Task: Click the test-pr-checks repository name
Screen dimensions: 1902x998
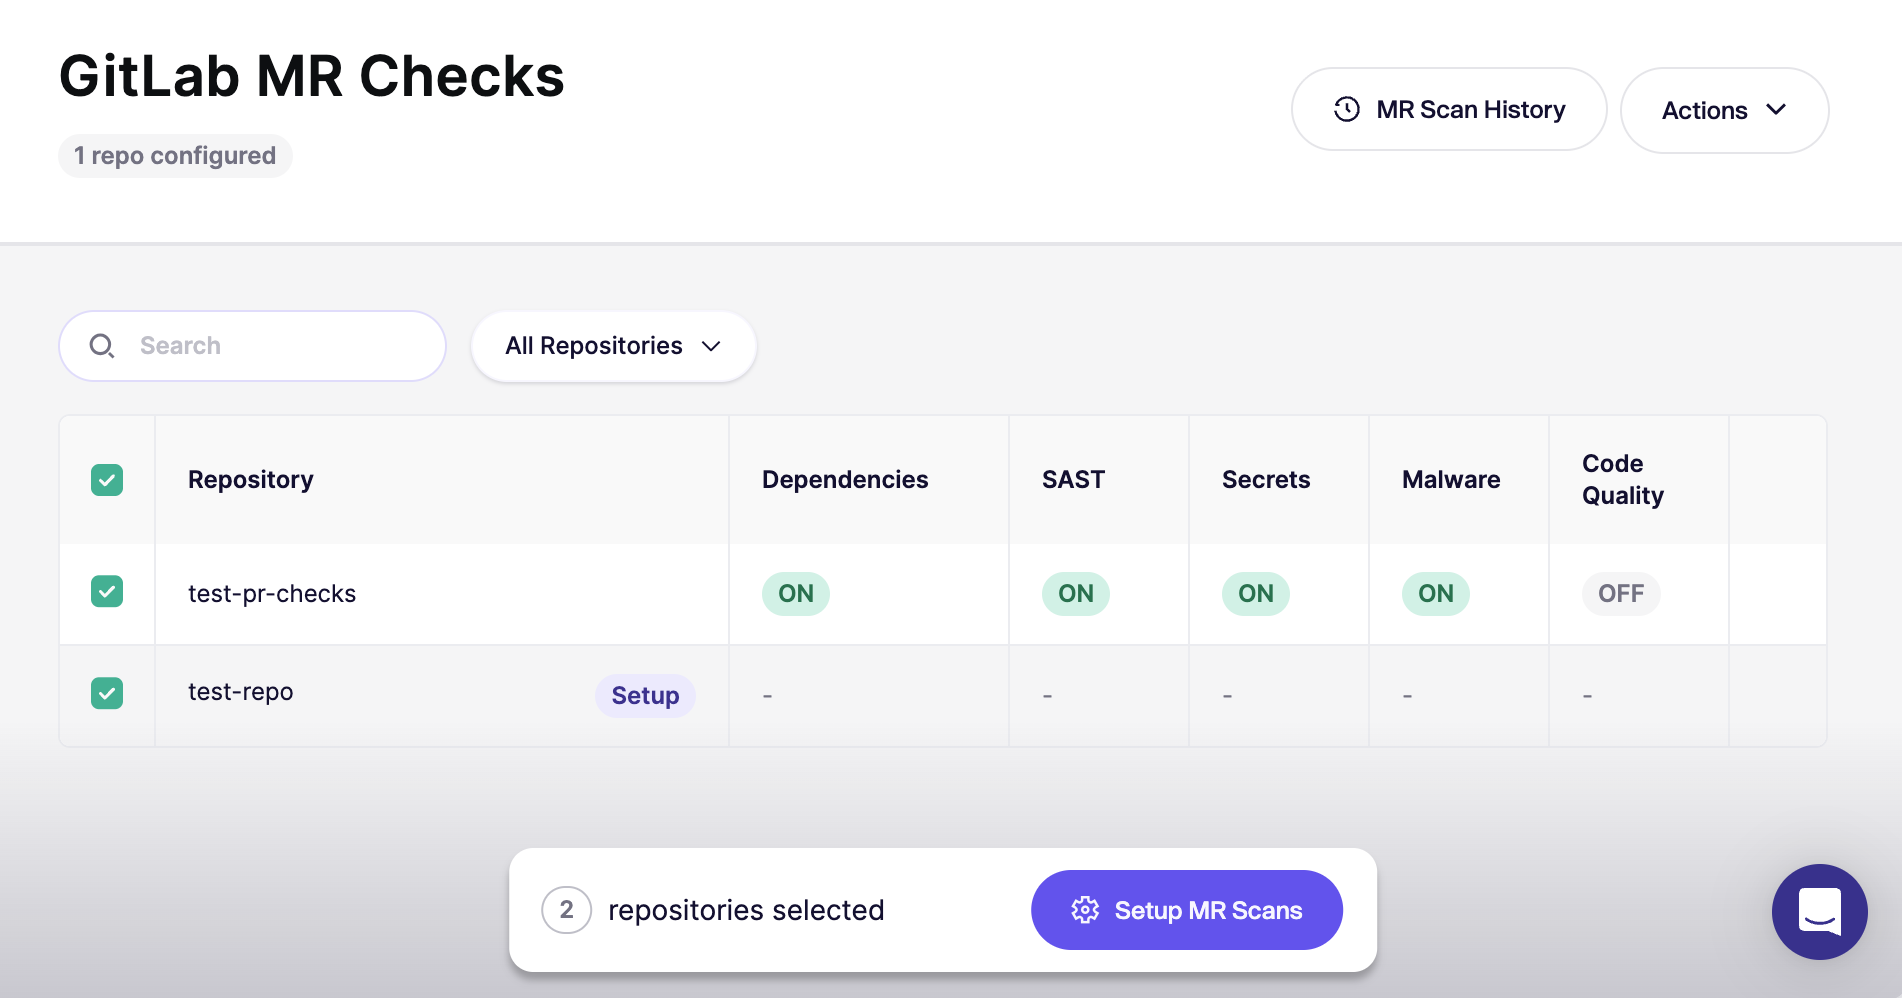Action: [272, 594]
